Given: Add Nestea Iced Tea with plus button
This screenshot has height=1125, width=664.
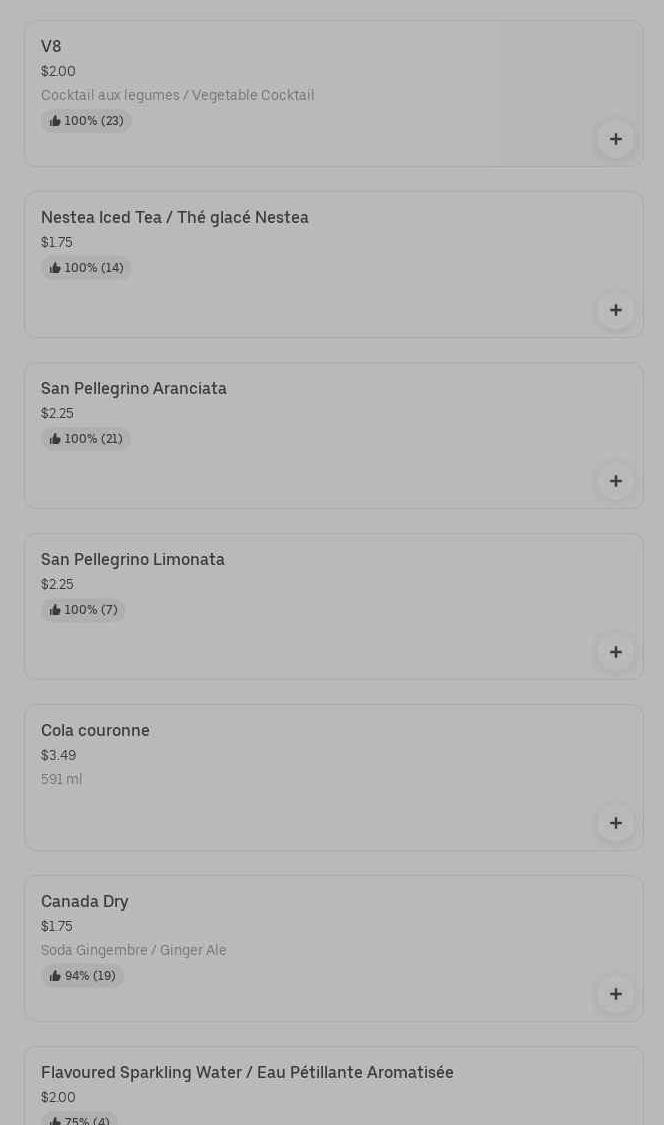Looking at the screenshot, I should (x=615, y=310).
